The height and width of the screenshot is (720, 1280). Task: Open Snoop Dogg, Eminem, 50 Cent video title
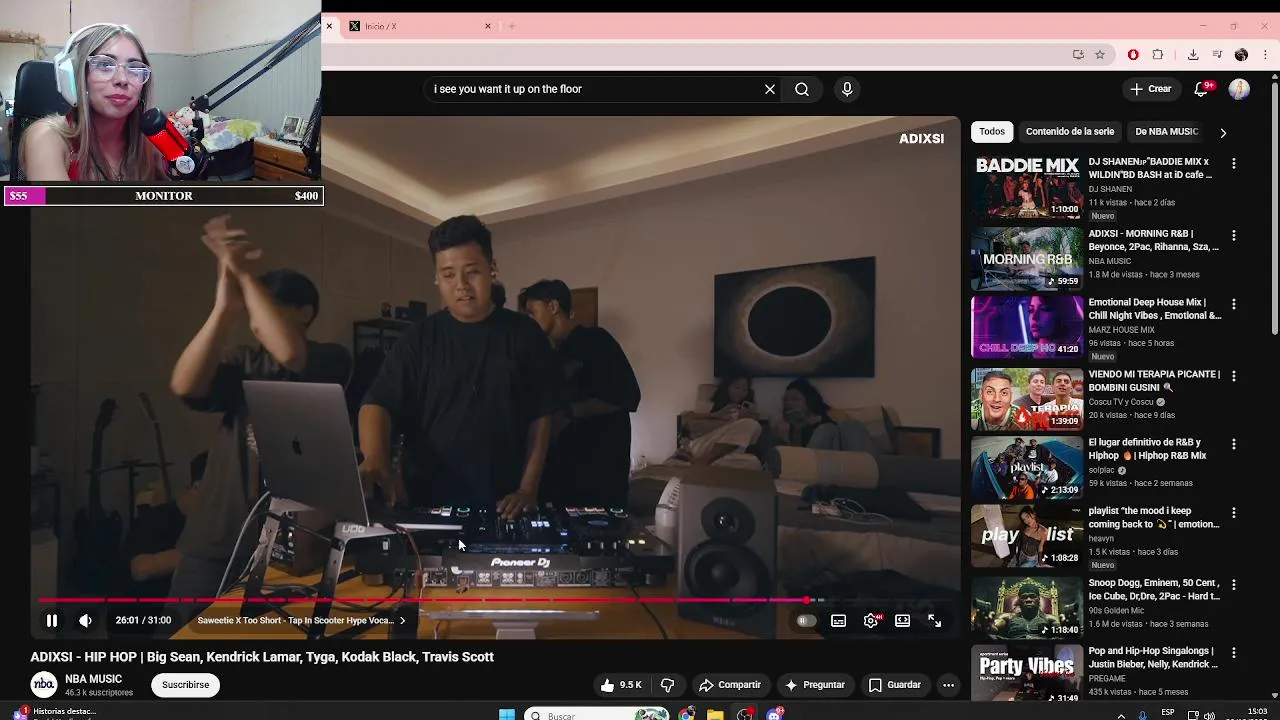[1154, 590]
